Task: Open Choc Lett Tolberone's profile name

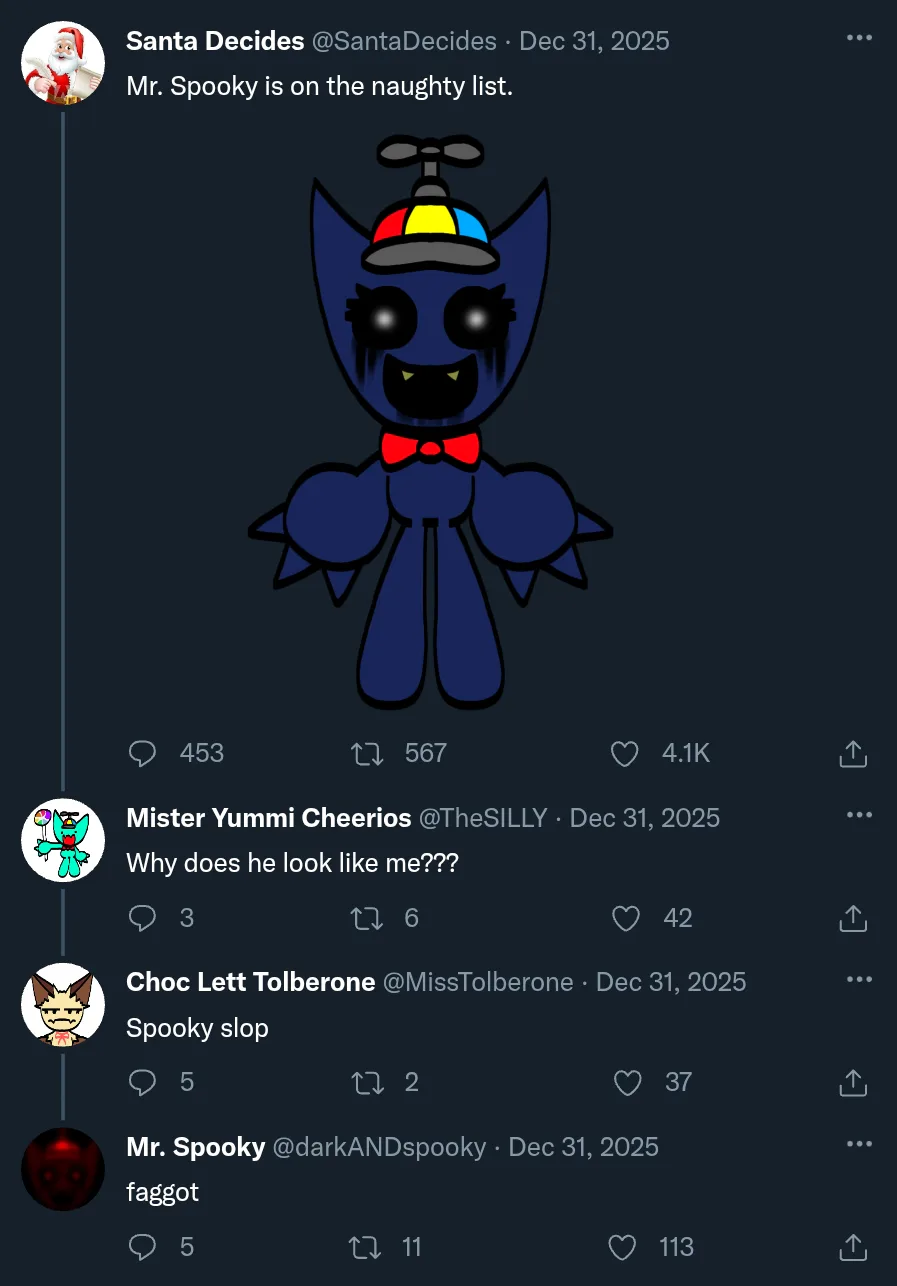Action: click(250, 982)
